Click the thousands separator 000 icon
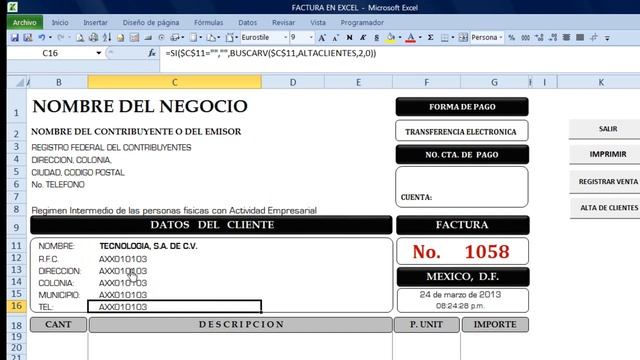The image size is (640, 360). 526,38
